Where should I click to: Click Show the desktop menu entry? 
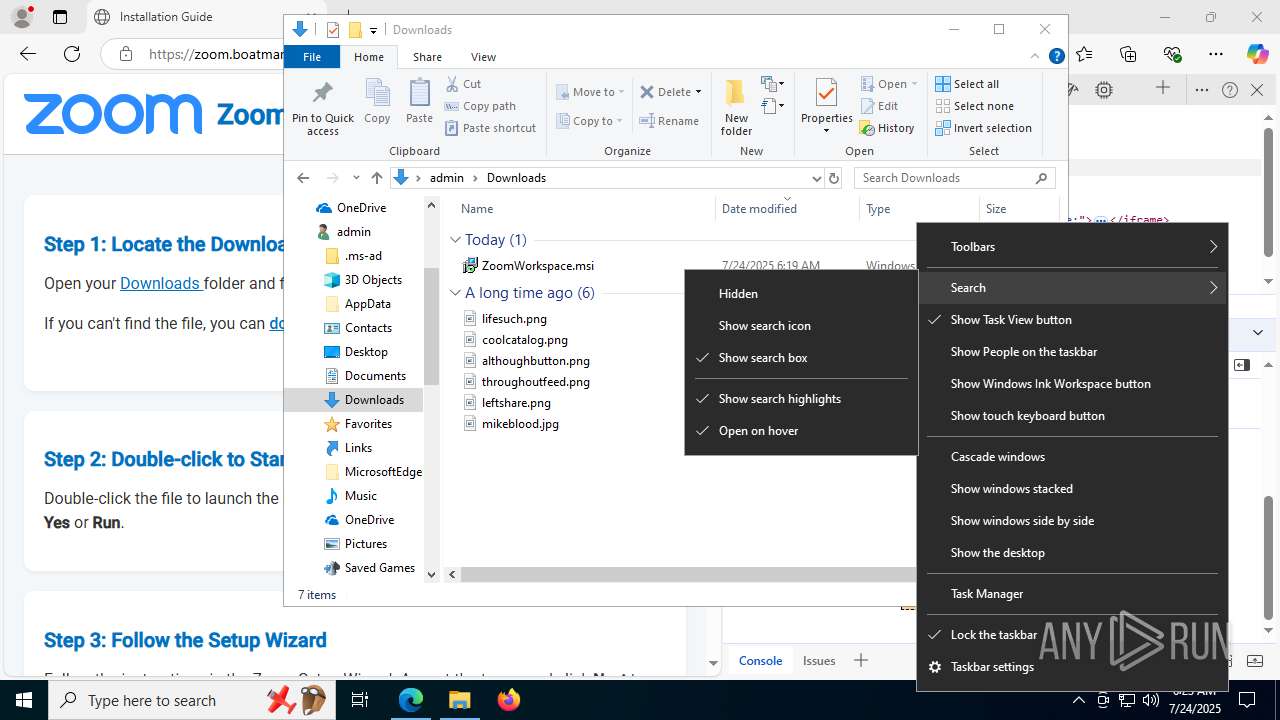pos(1072,553)
